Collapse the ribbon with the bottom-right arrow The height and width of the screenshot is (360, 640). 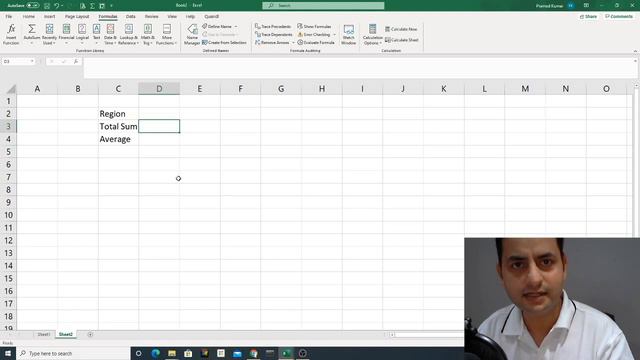(x=635, y=51)
